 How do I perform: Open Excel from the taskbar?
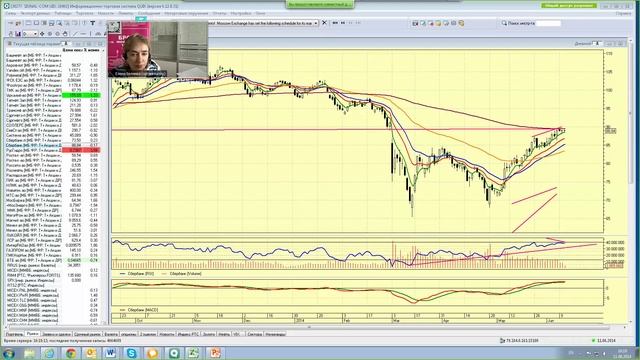click(x=193, y=353)
